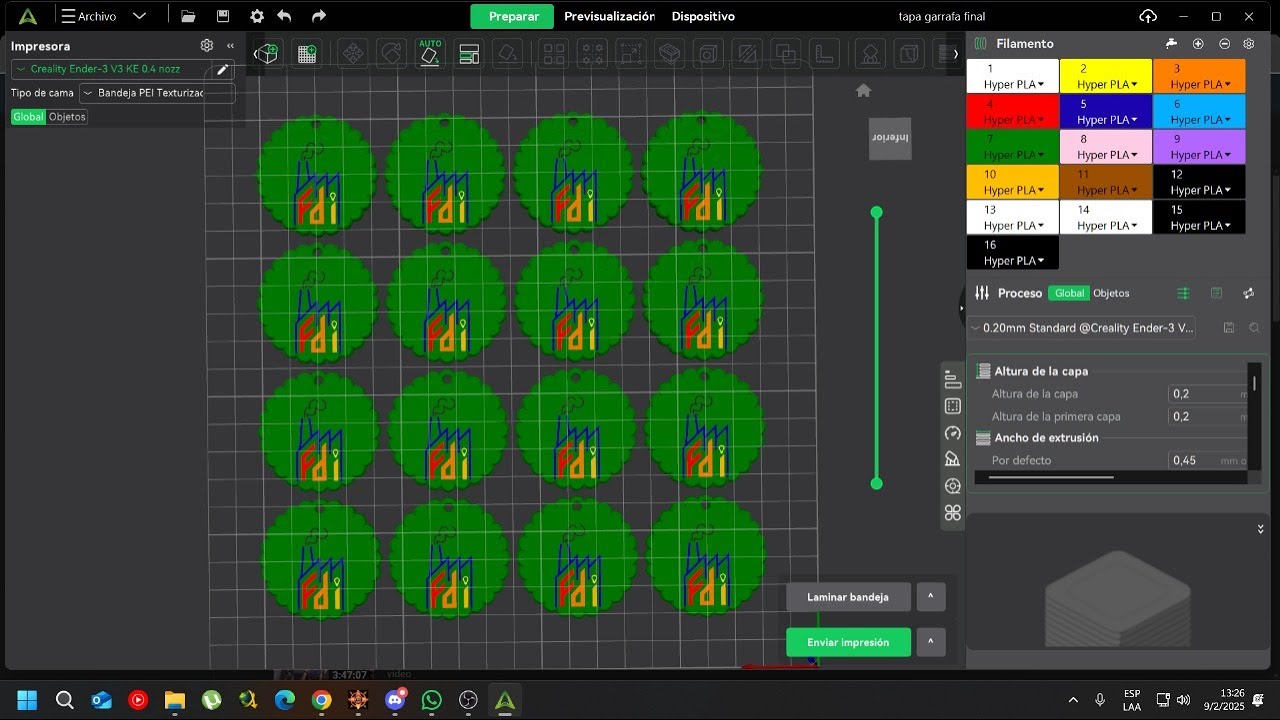Click light blue filament swatch number 6
The width and height of the screenshot is (1280, 720).
[1199, 112]
